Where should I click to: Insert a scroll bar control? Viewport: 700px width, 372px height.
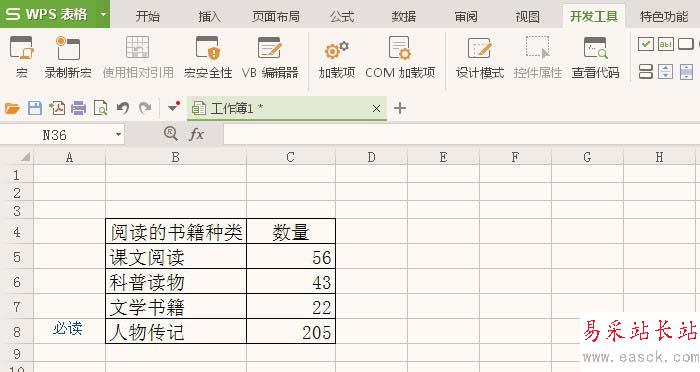(x=686, y=71)
